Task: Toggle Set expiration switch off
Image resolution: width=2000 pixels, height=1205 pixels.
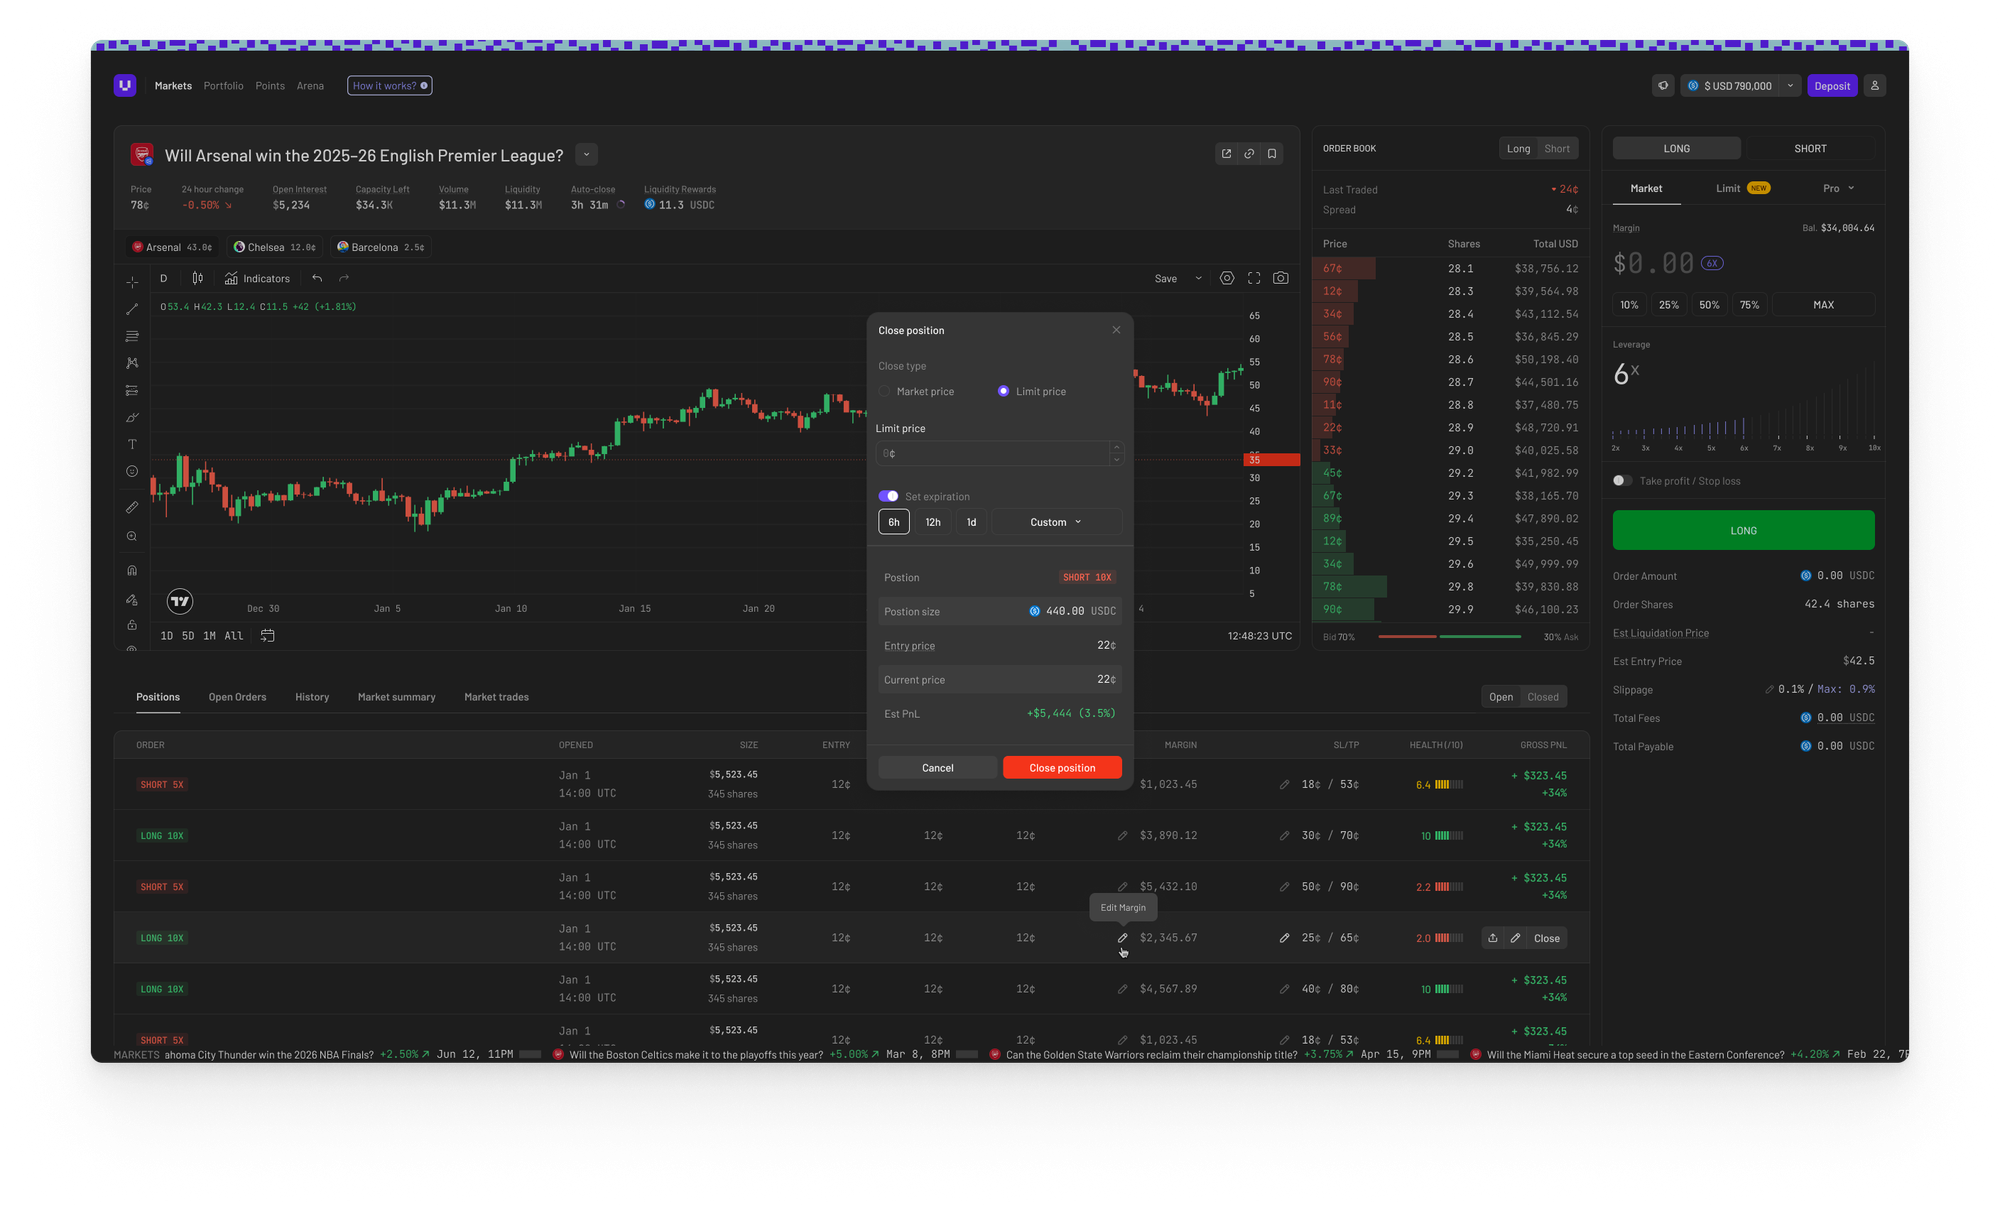Action: point(888,496)
